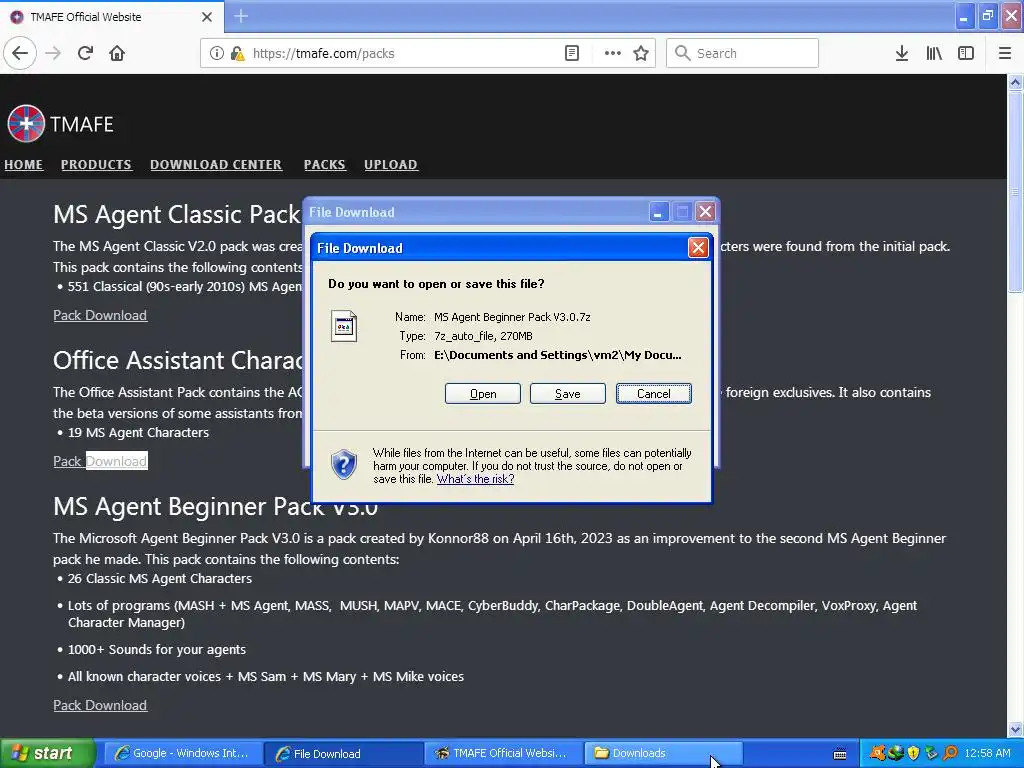The height and width of the screenshot is (768, 1024).
Task: Click the file type icon in the dialog
Action: 344,326
